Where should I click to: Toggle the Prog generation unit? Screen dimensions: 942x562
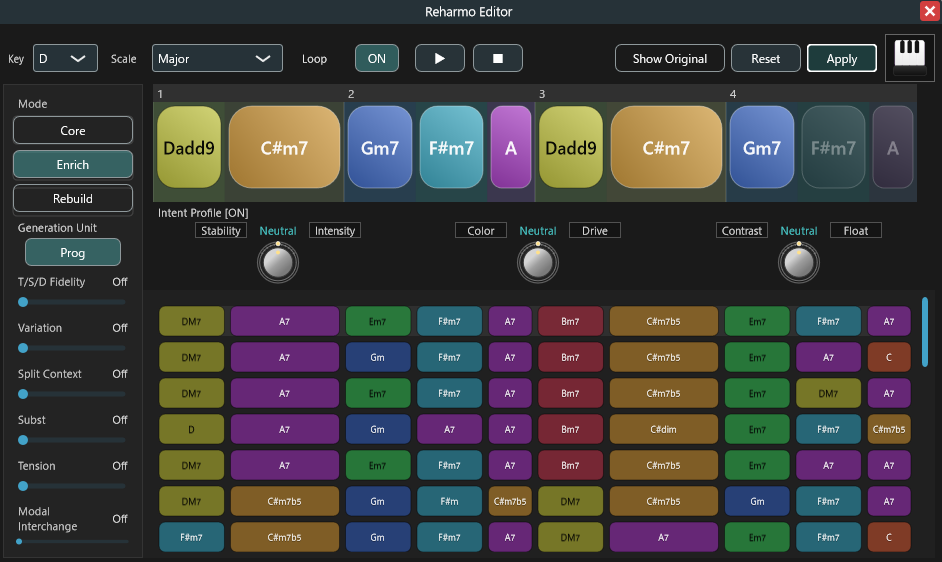coord(72,253)
